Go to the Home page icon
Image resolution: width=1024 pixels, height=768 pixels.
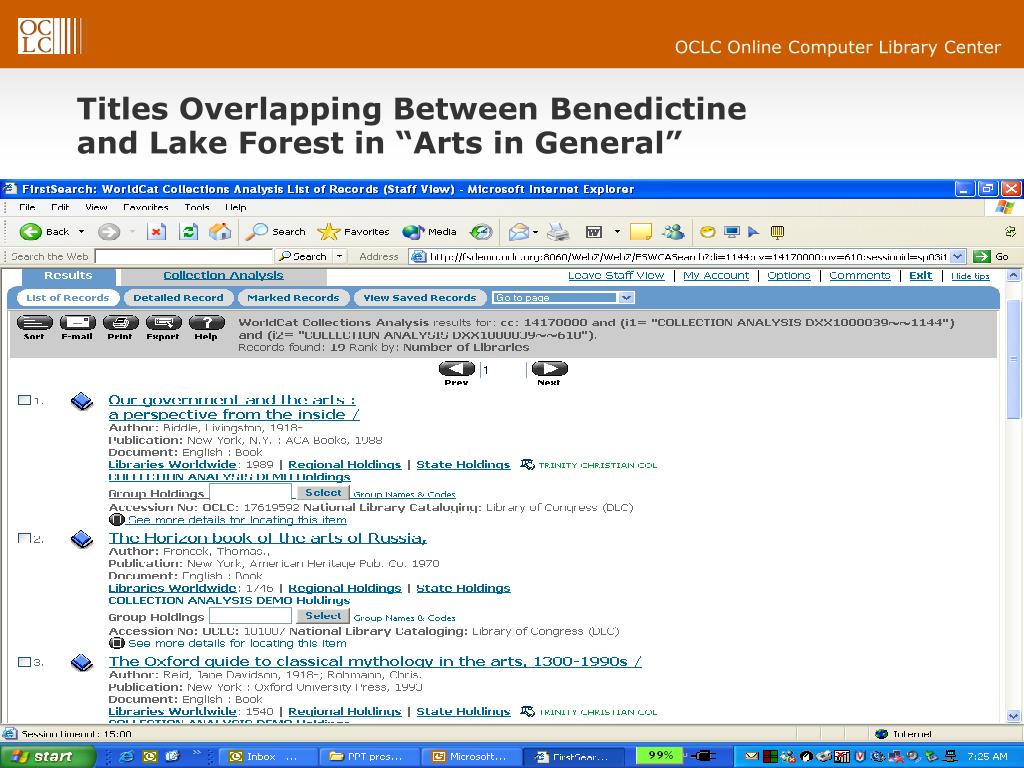coord(220,231)
